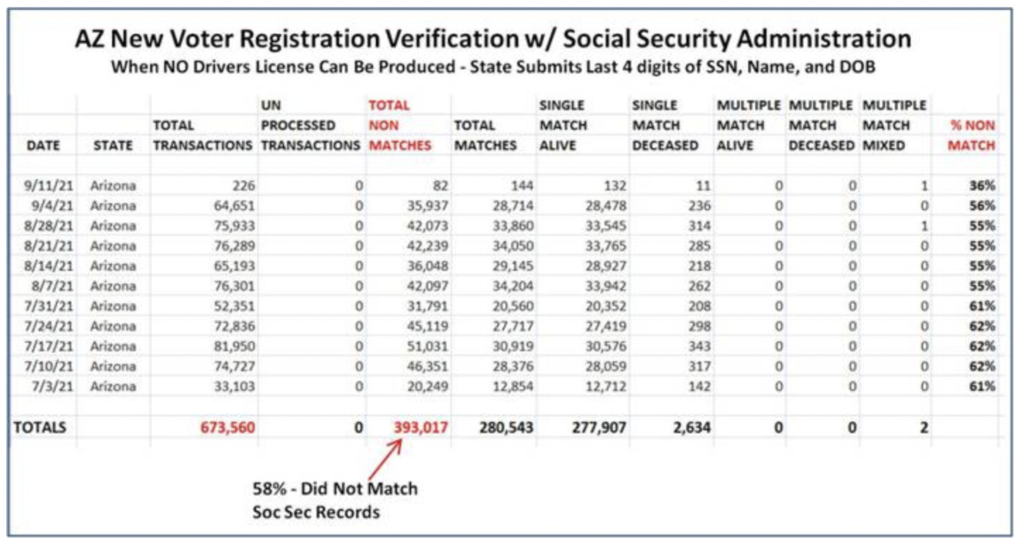The image size is (1024, 546).
Task: Click total transactions value 64,651
Action: 234,206
